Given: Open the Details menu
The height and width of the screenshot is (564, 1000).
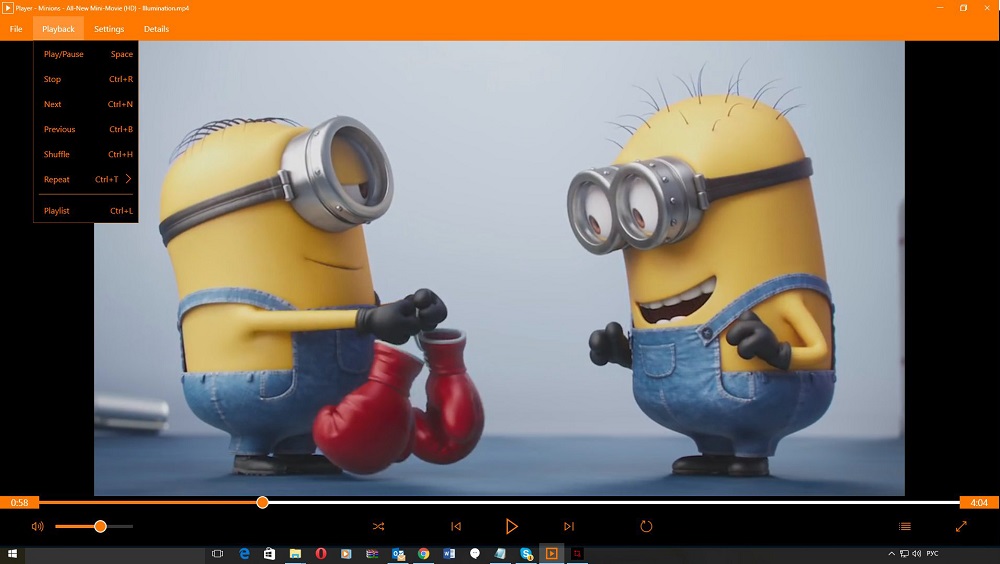Looking at the screenshot, I should click(x=156, y=29).
